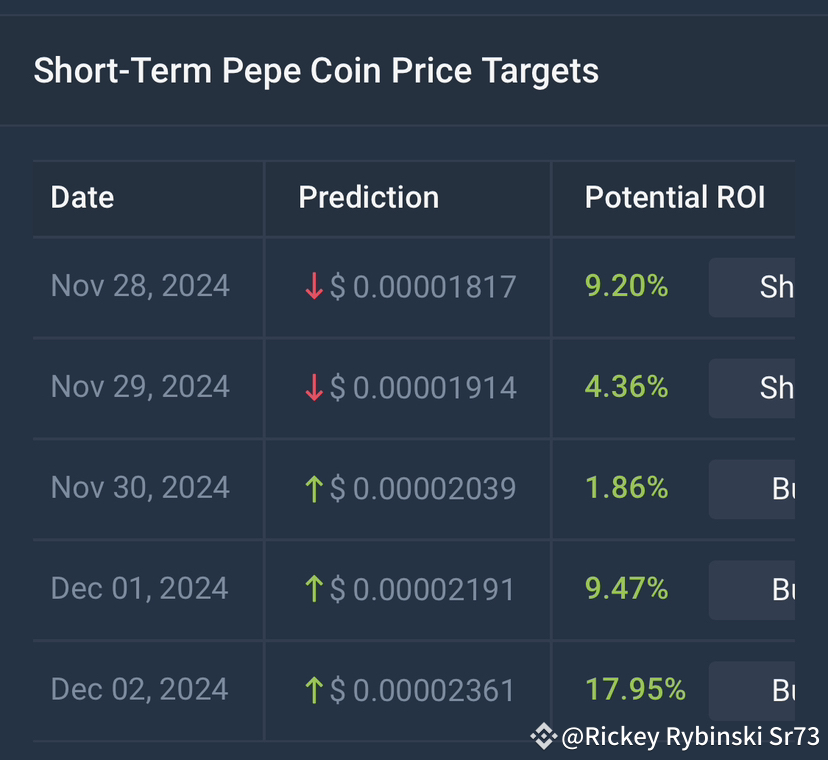Image resolution: width=828 pixels, height=760 pixels.
Task: Click the up arrow beside $0.00002361
Action: 313,691
